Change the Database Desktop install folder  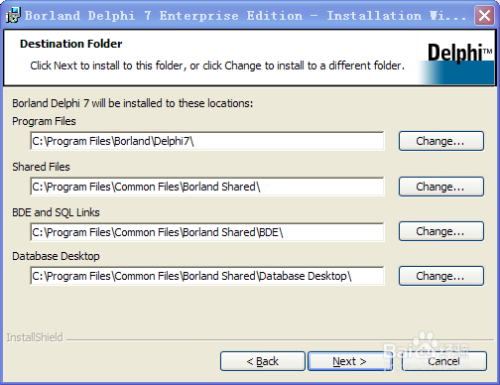[x=441, y=276]
